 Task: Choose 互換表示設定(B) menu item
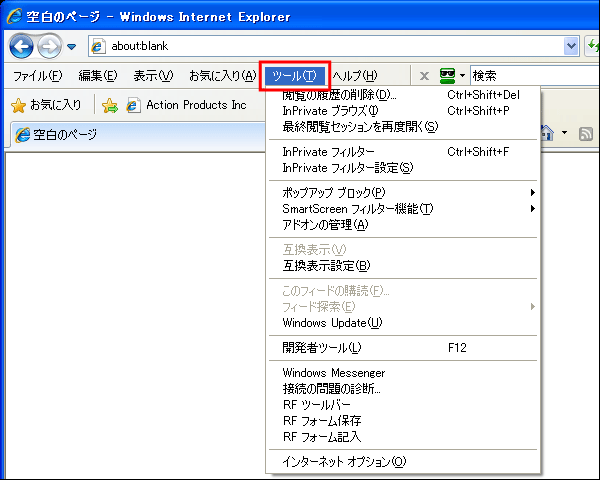click(403, 266)
